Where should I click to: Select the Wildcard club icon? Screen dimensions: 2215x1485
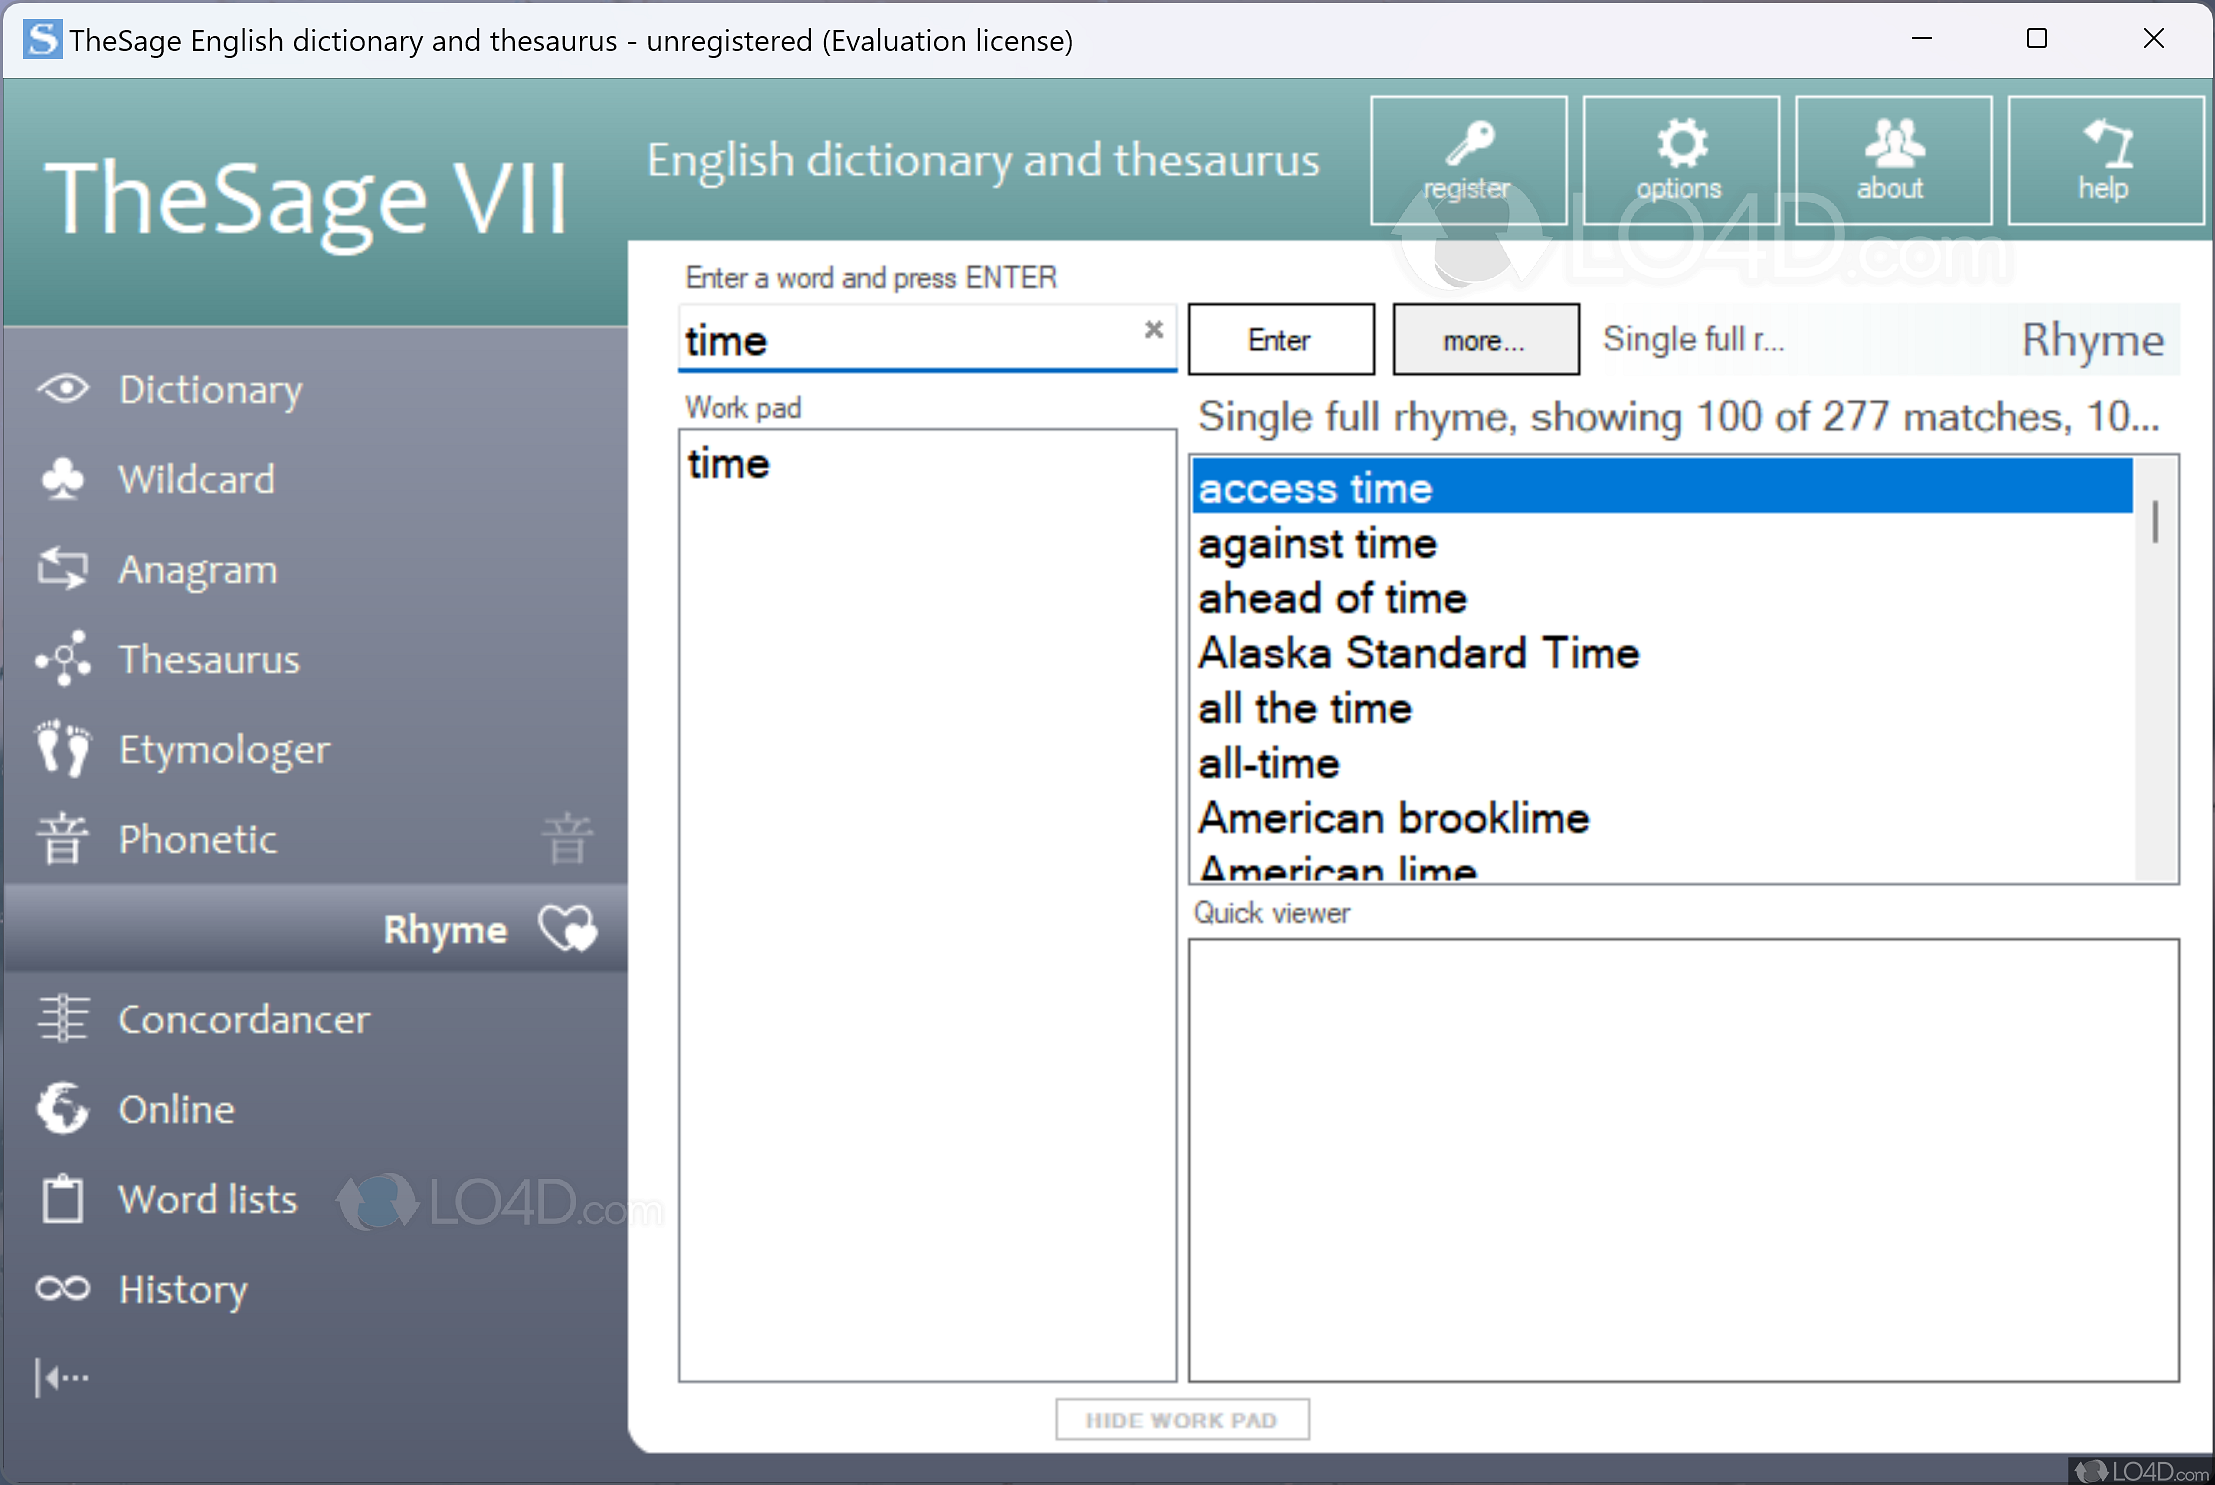63,479
